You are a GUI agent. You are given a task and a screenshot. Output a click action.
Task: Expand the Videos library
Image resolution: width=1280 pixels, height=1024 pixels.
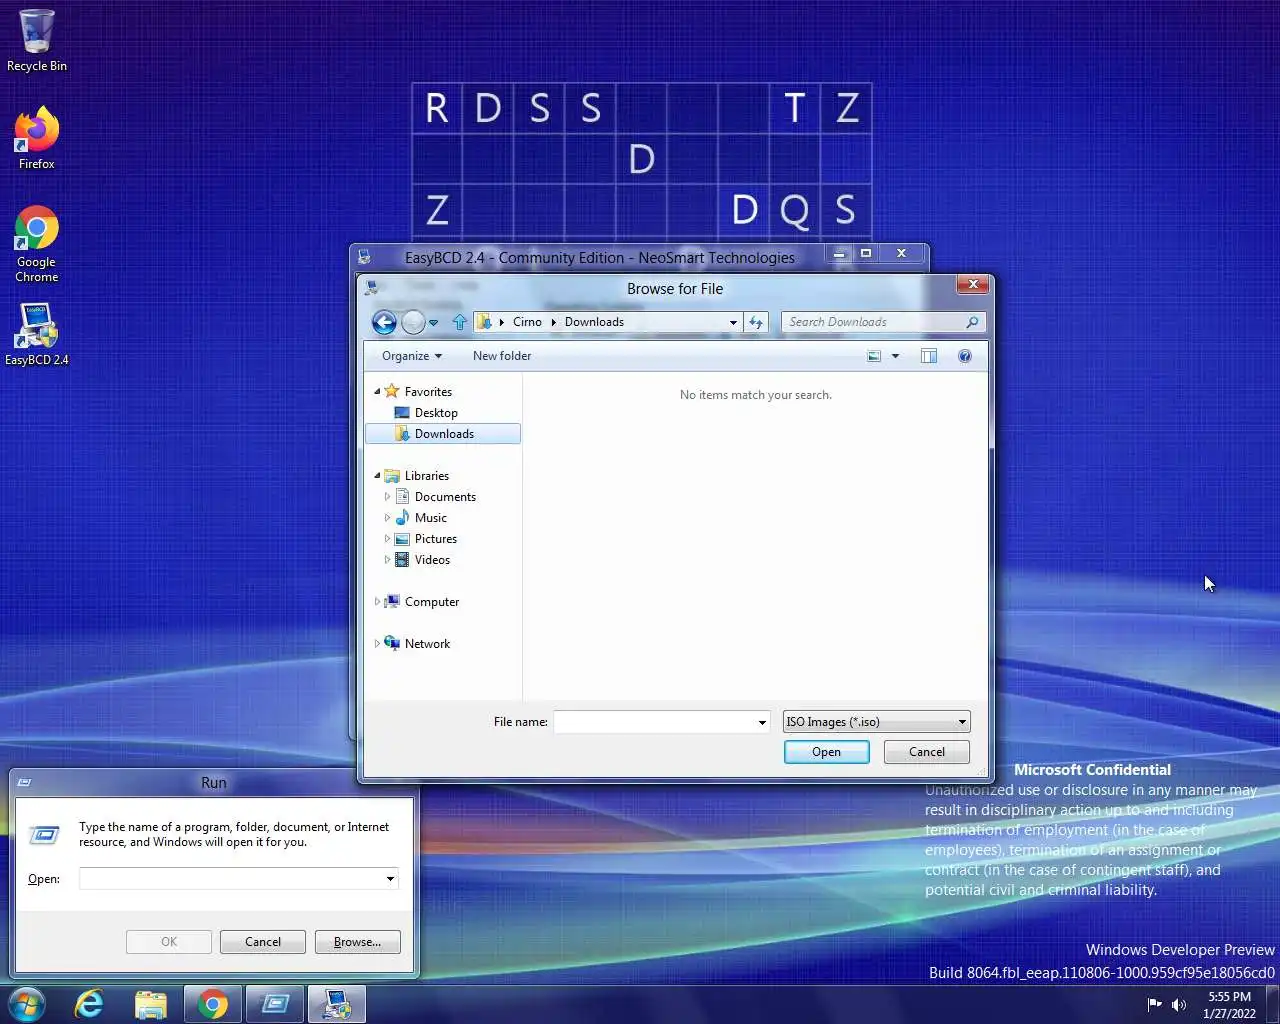tap(387, 560)
